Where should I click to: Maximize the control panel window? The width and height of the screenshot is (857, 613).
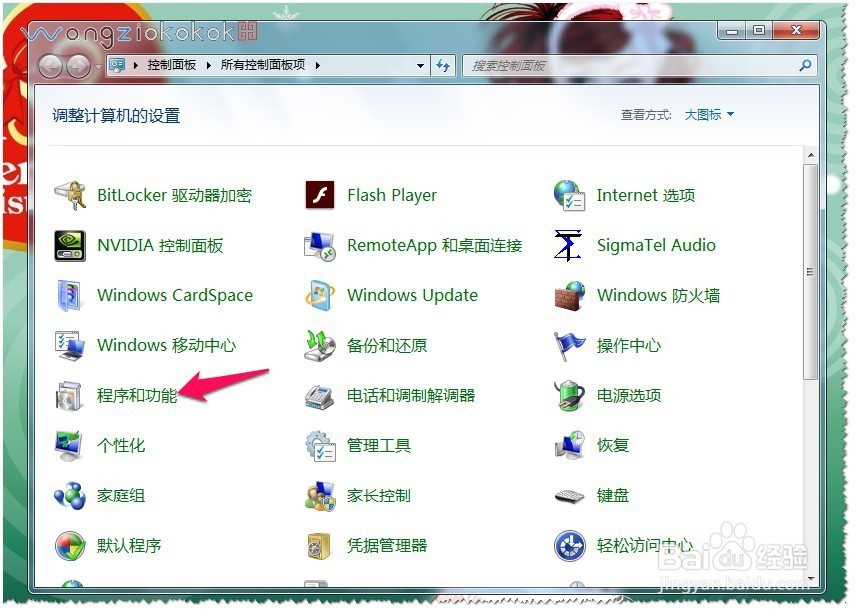759,31
